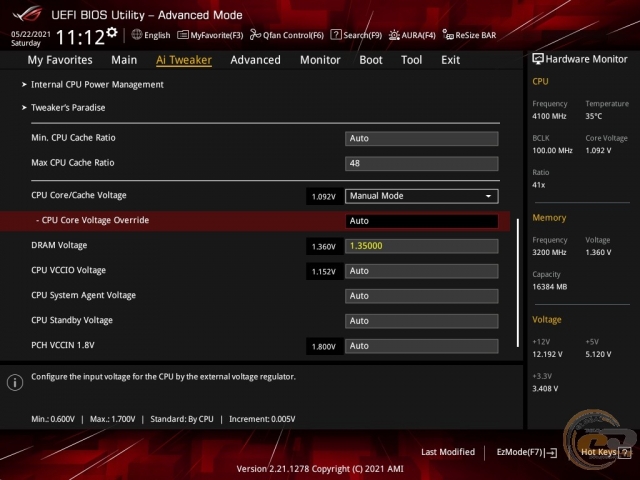The image size is (640, 480).
Task: Open Qfan Control(F6)
Action: tap(287, 35)
